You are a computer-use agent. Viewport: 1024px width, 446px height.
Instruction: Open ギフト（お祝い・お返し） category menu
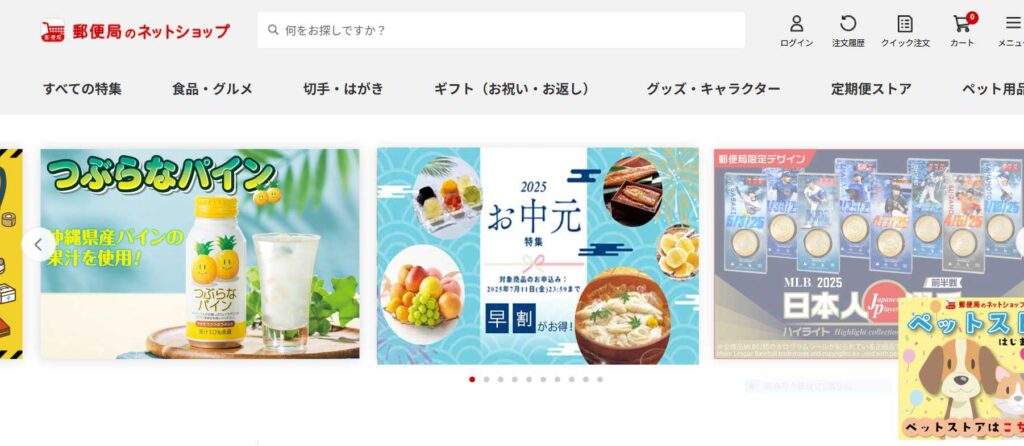pyautogui.click(x=515, y=89)
